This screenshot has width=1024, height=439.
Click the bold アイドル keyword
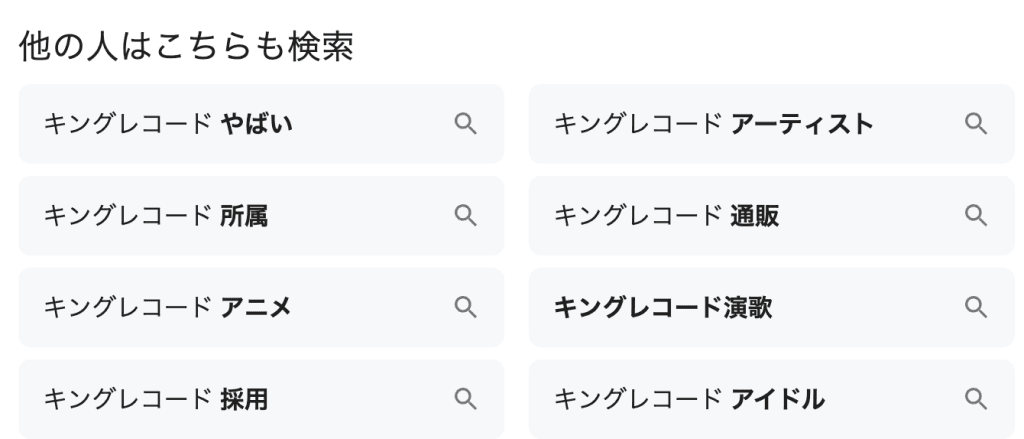pos(778,400)
